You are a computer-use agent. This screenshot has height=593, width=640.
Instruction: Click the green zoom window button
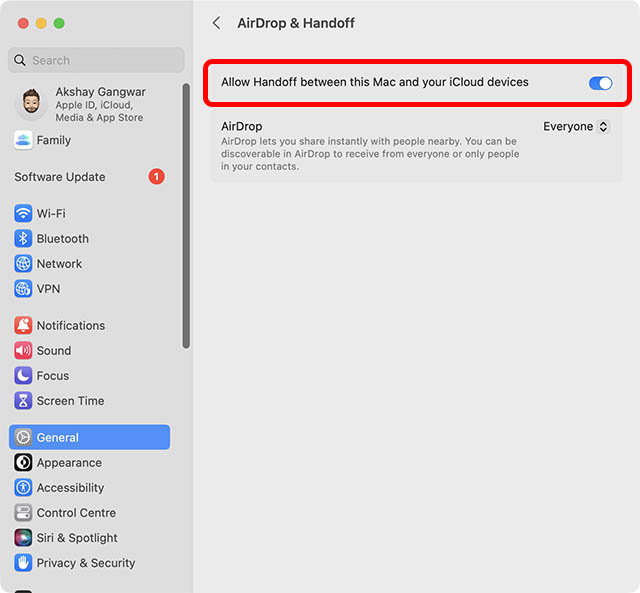click(x=59, y=23)
